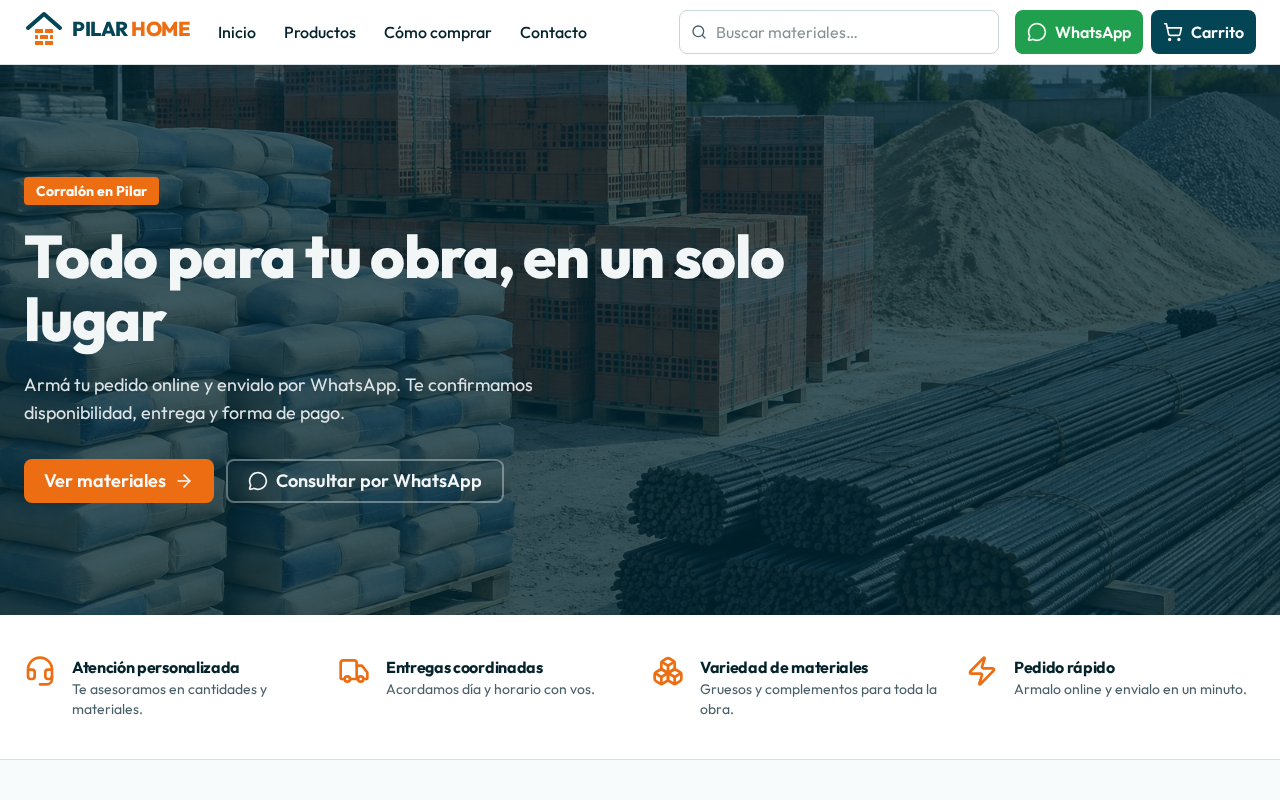Click the headset icon for Atención personalizada

click(40, 671)
